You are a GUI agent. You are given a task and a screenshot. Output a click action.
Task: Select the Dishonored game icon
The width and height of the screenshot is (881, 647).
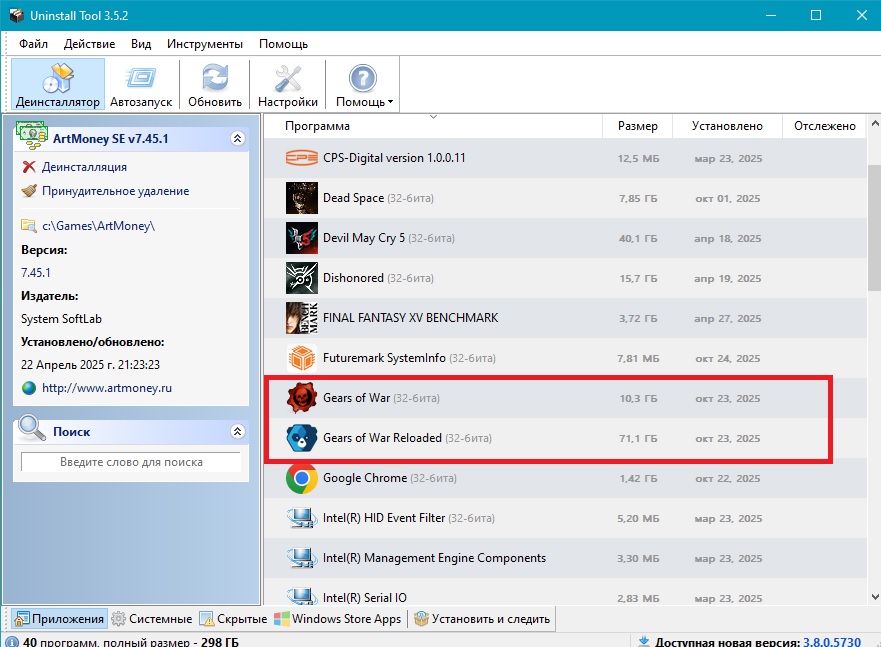coord(302,278)
